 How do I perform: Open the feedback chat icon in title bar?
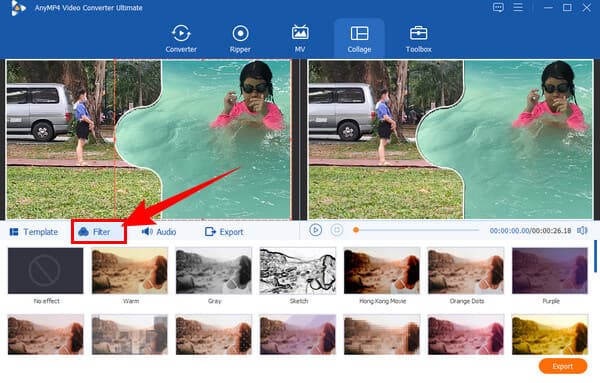[498, 8]
